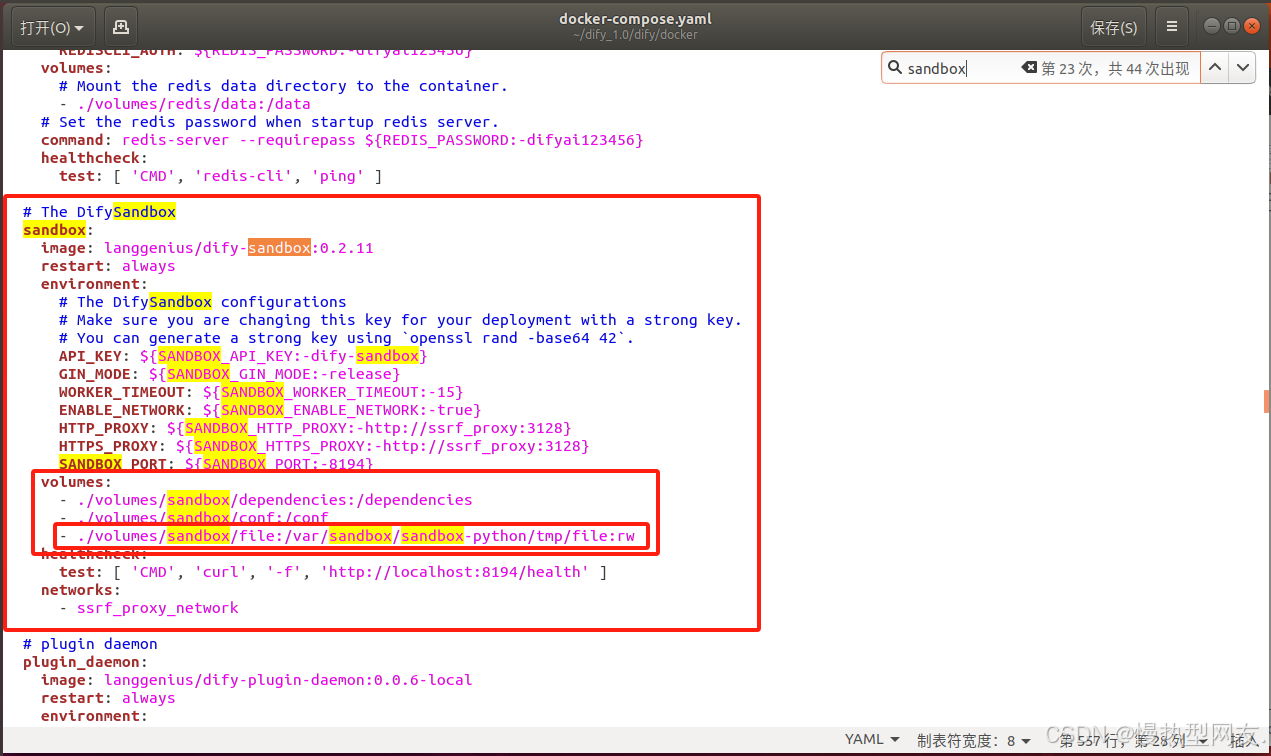Click the 'ssrf_proxy_network' network entry

[x=149, y=608]
